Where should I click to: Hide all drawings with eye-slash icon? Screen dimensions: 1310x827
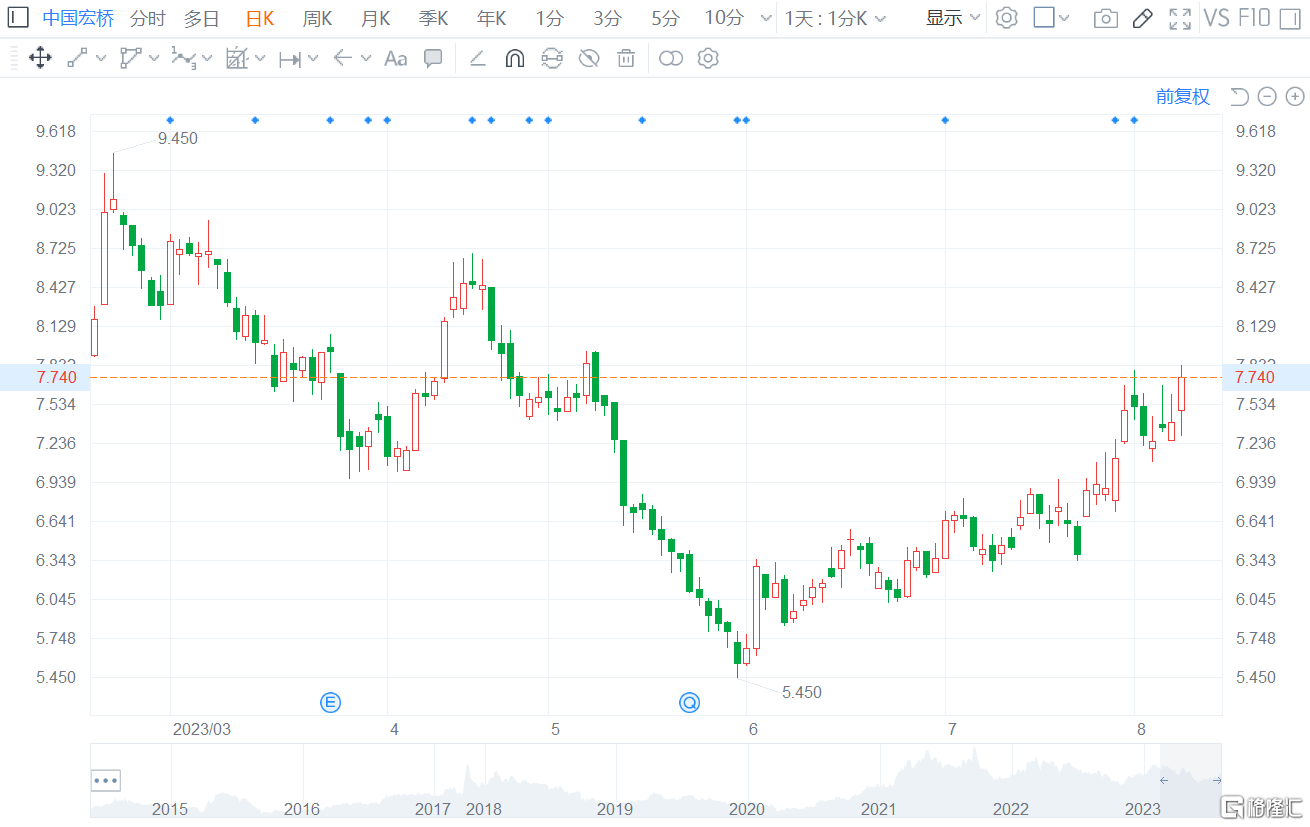point(589,58)
